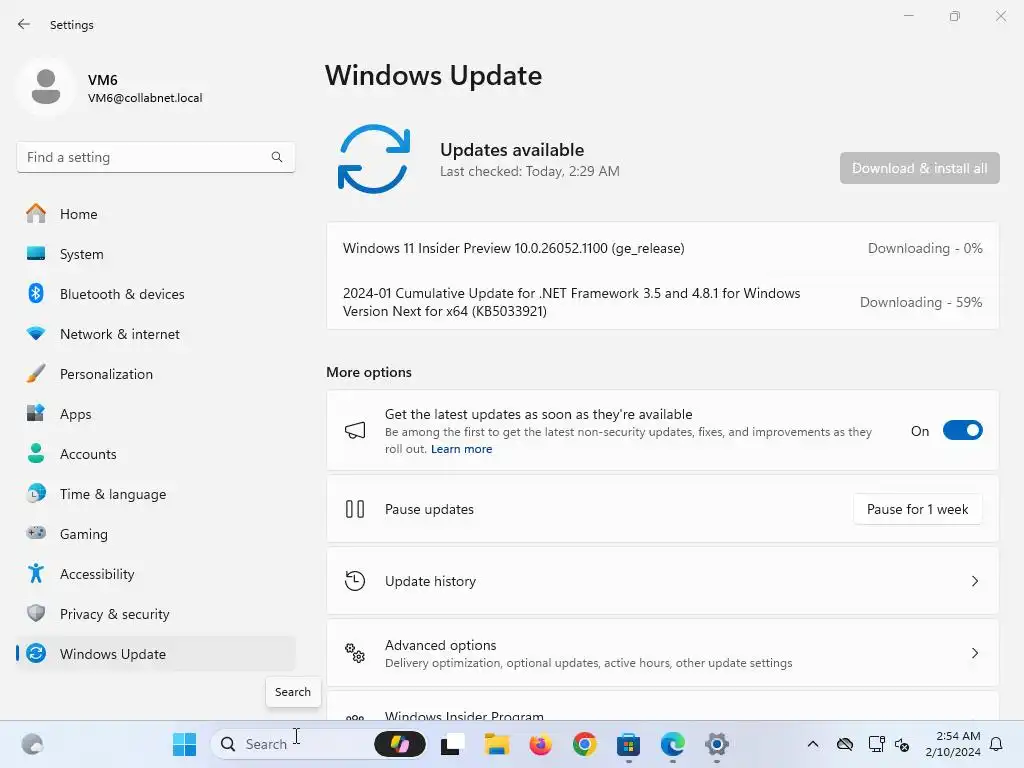Select Privacy & security in sidebar

155,614
